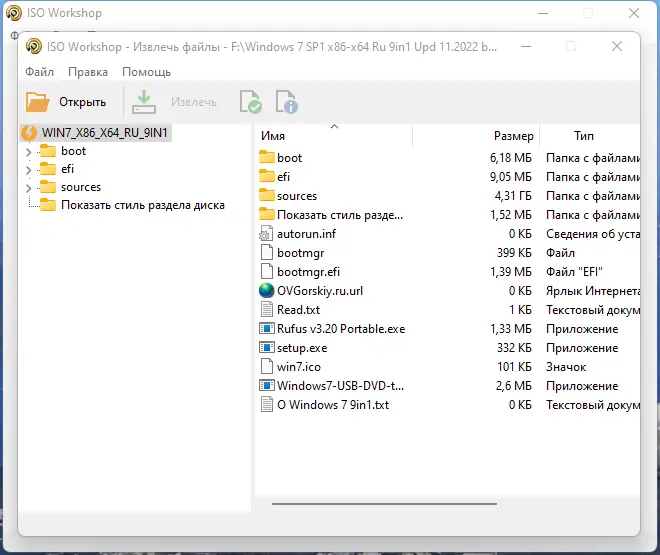This screenshot has width=660, height=555.
Task: Click the Значок type cell of win7.ico
Action: pos(566,367)
